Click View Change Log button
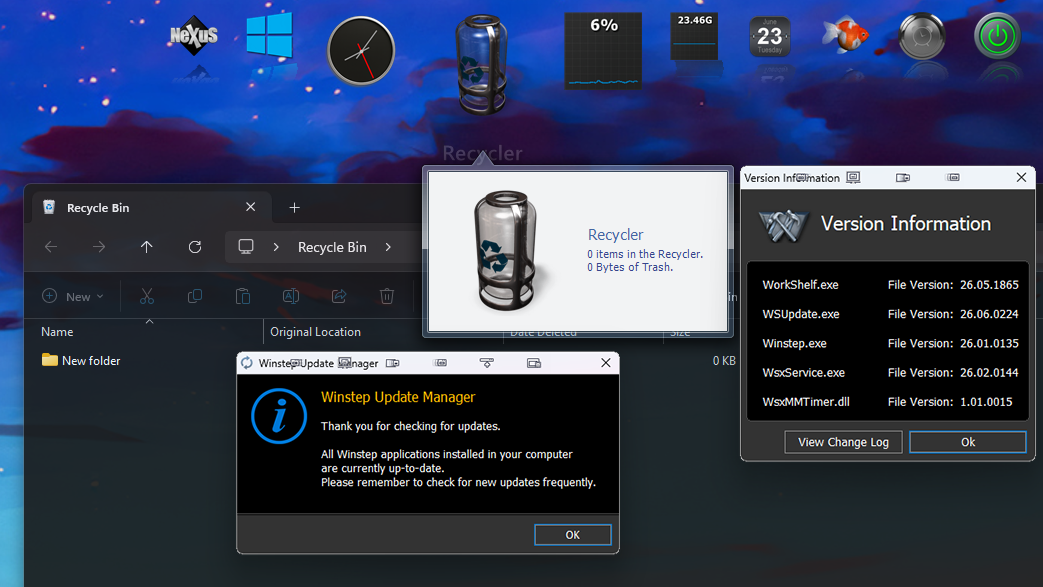The image size is (1043, 587). pyautogui.click(x=843, y=442)
